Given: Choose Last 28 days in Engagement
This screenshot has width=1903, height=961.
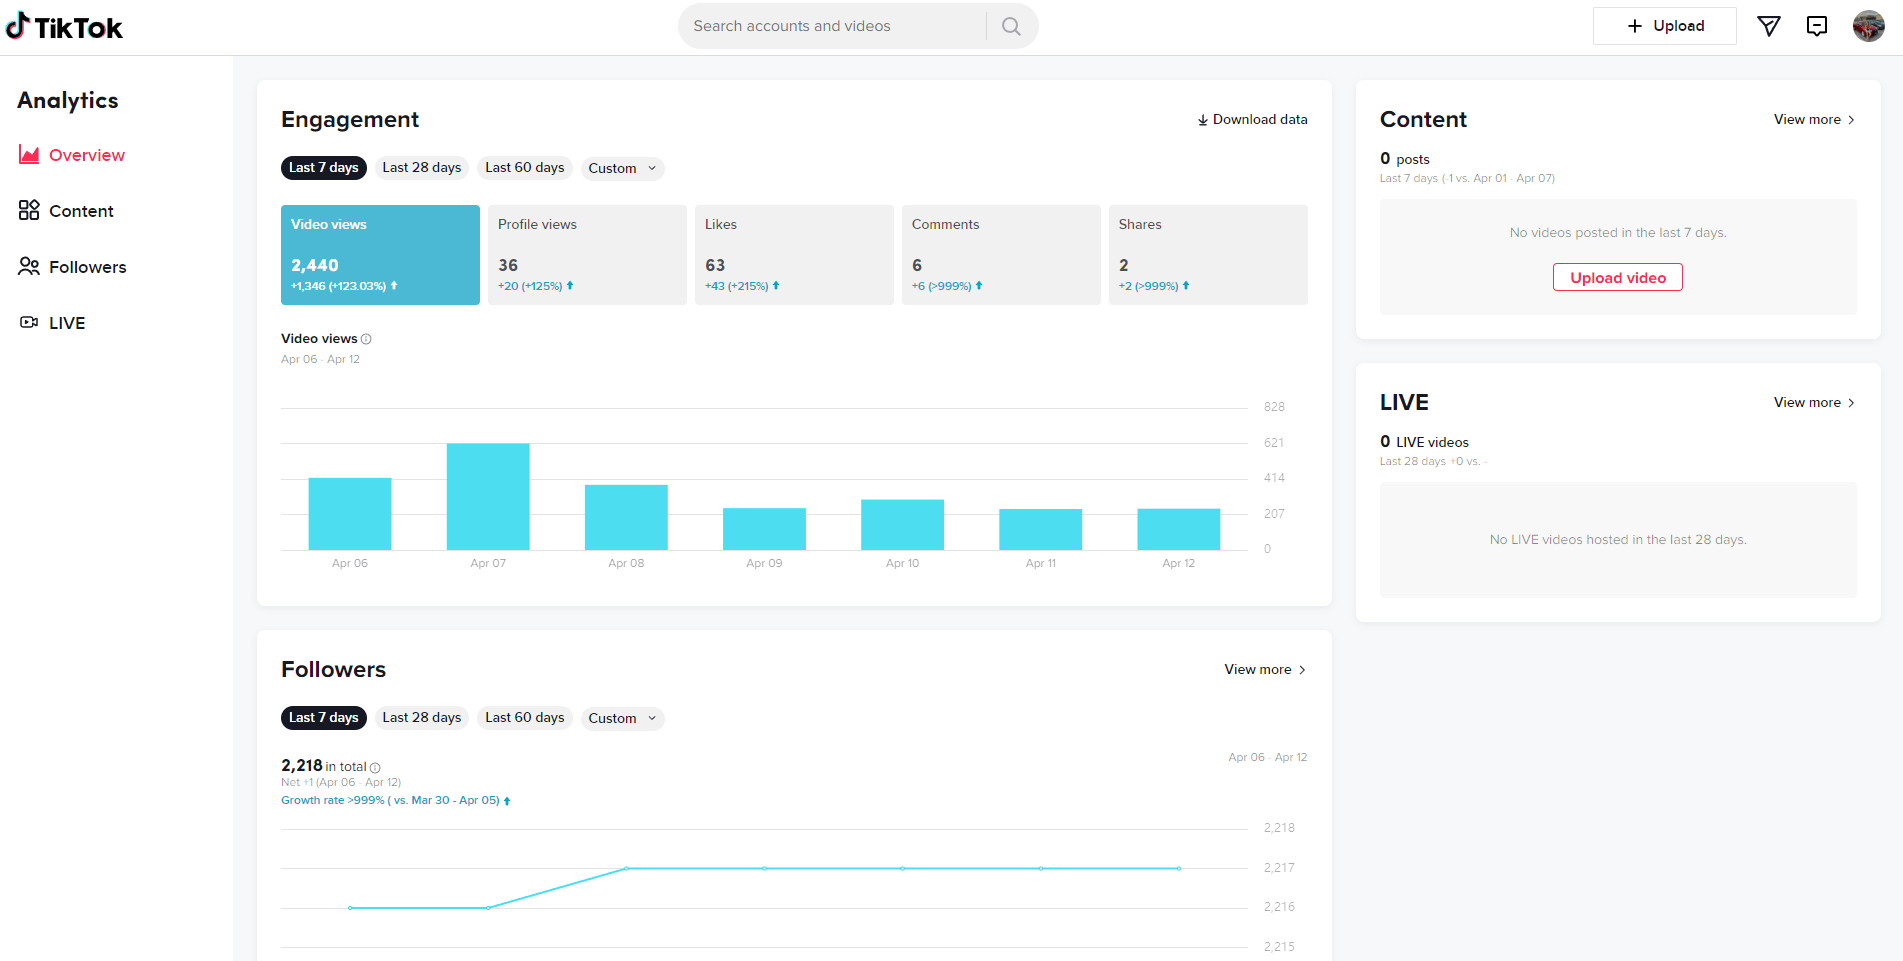Looking at the screenshot, I should 422,168.
